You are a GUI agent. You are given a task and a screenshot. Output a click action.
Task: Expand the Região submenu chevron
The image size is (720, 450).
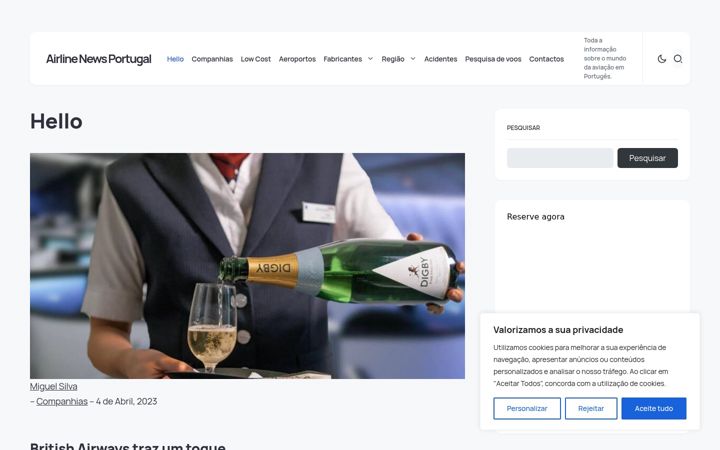coord(413,59)
